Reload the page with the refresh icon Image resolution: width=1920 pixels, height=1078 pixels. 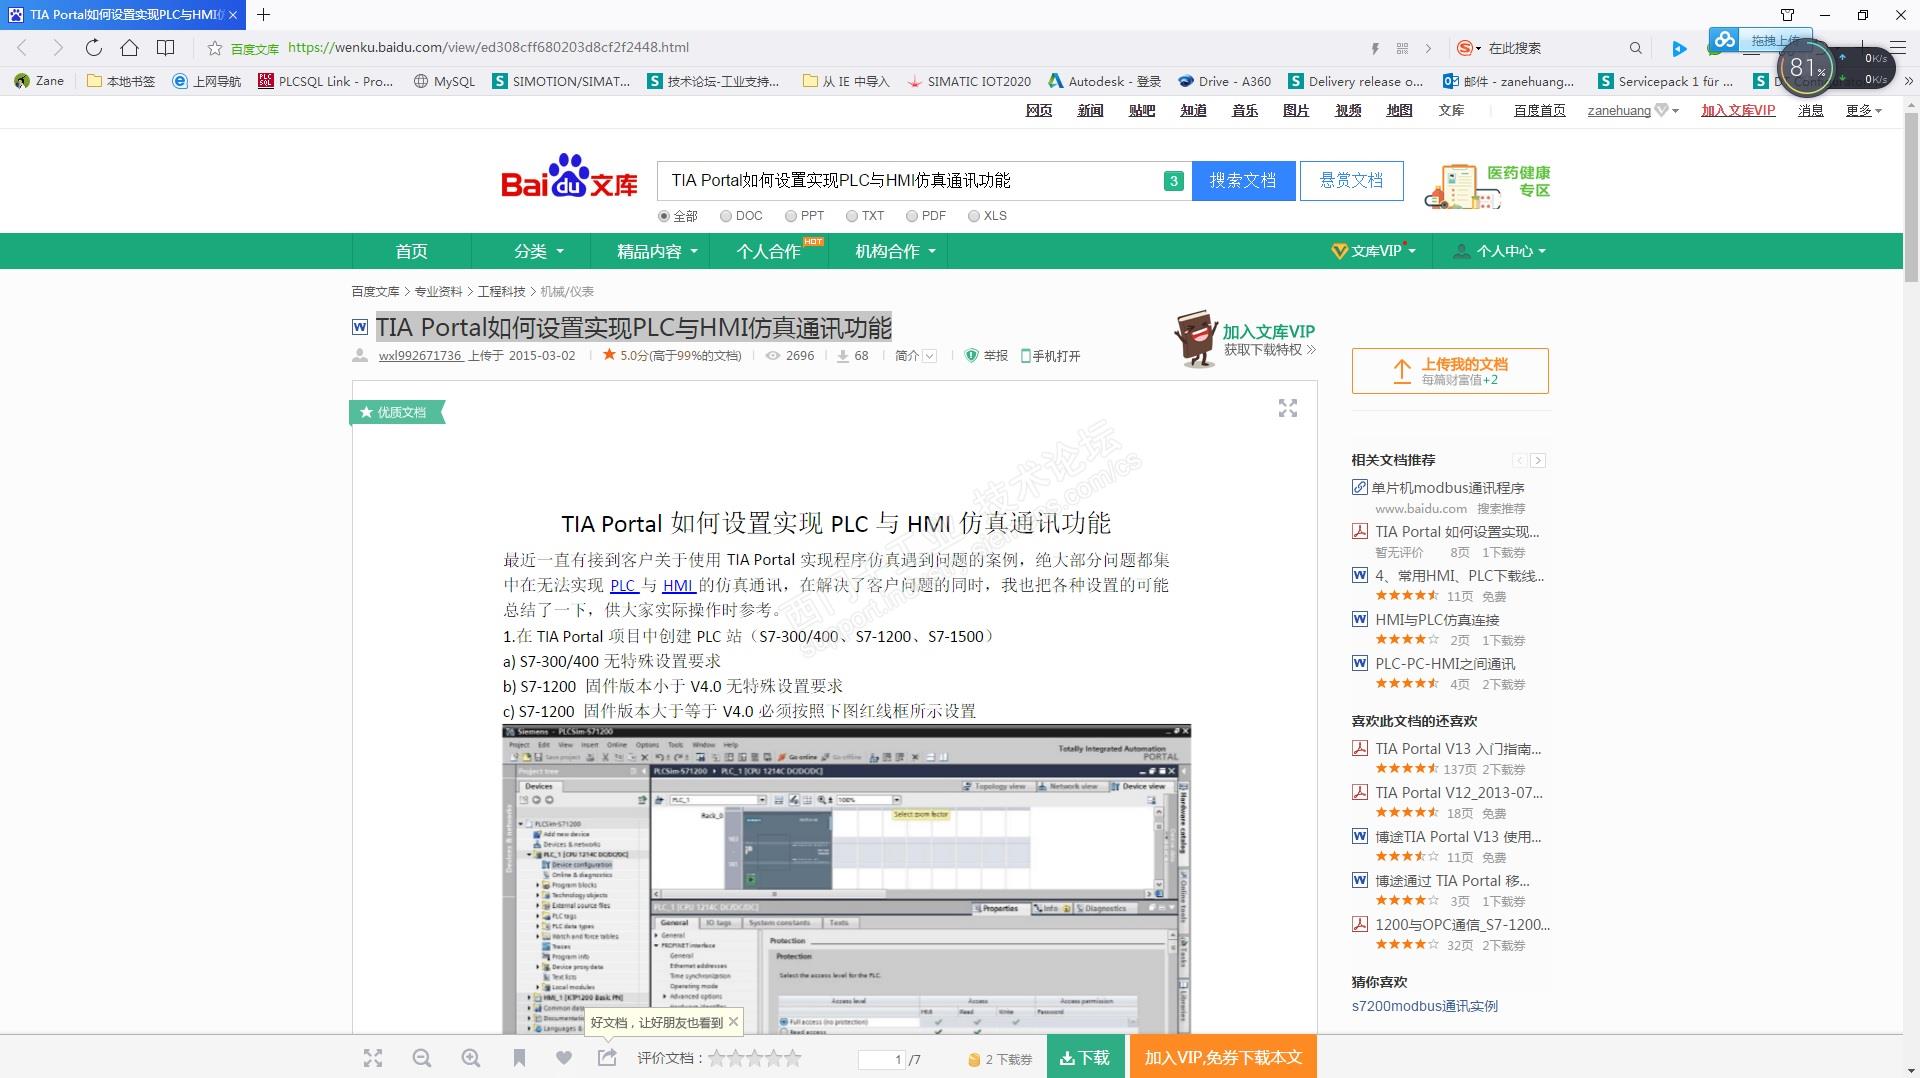[94, 47]
